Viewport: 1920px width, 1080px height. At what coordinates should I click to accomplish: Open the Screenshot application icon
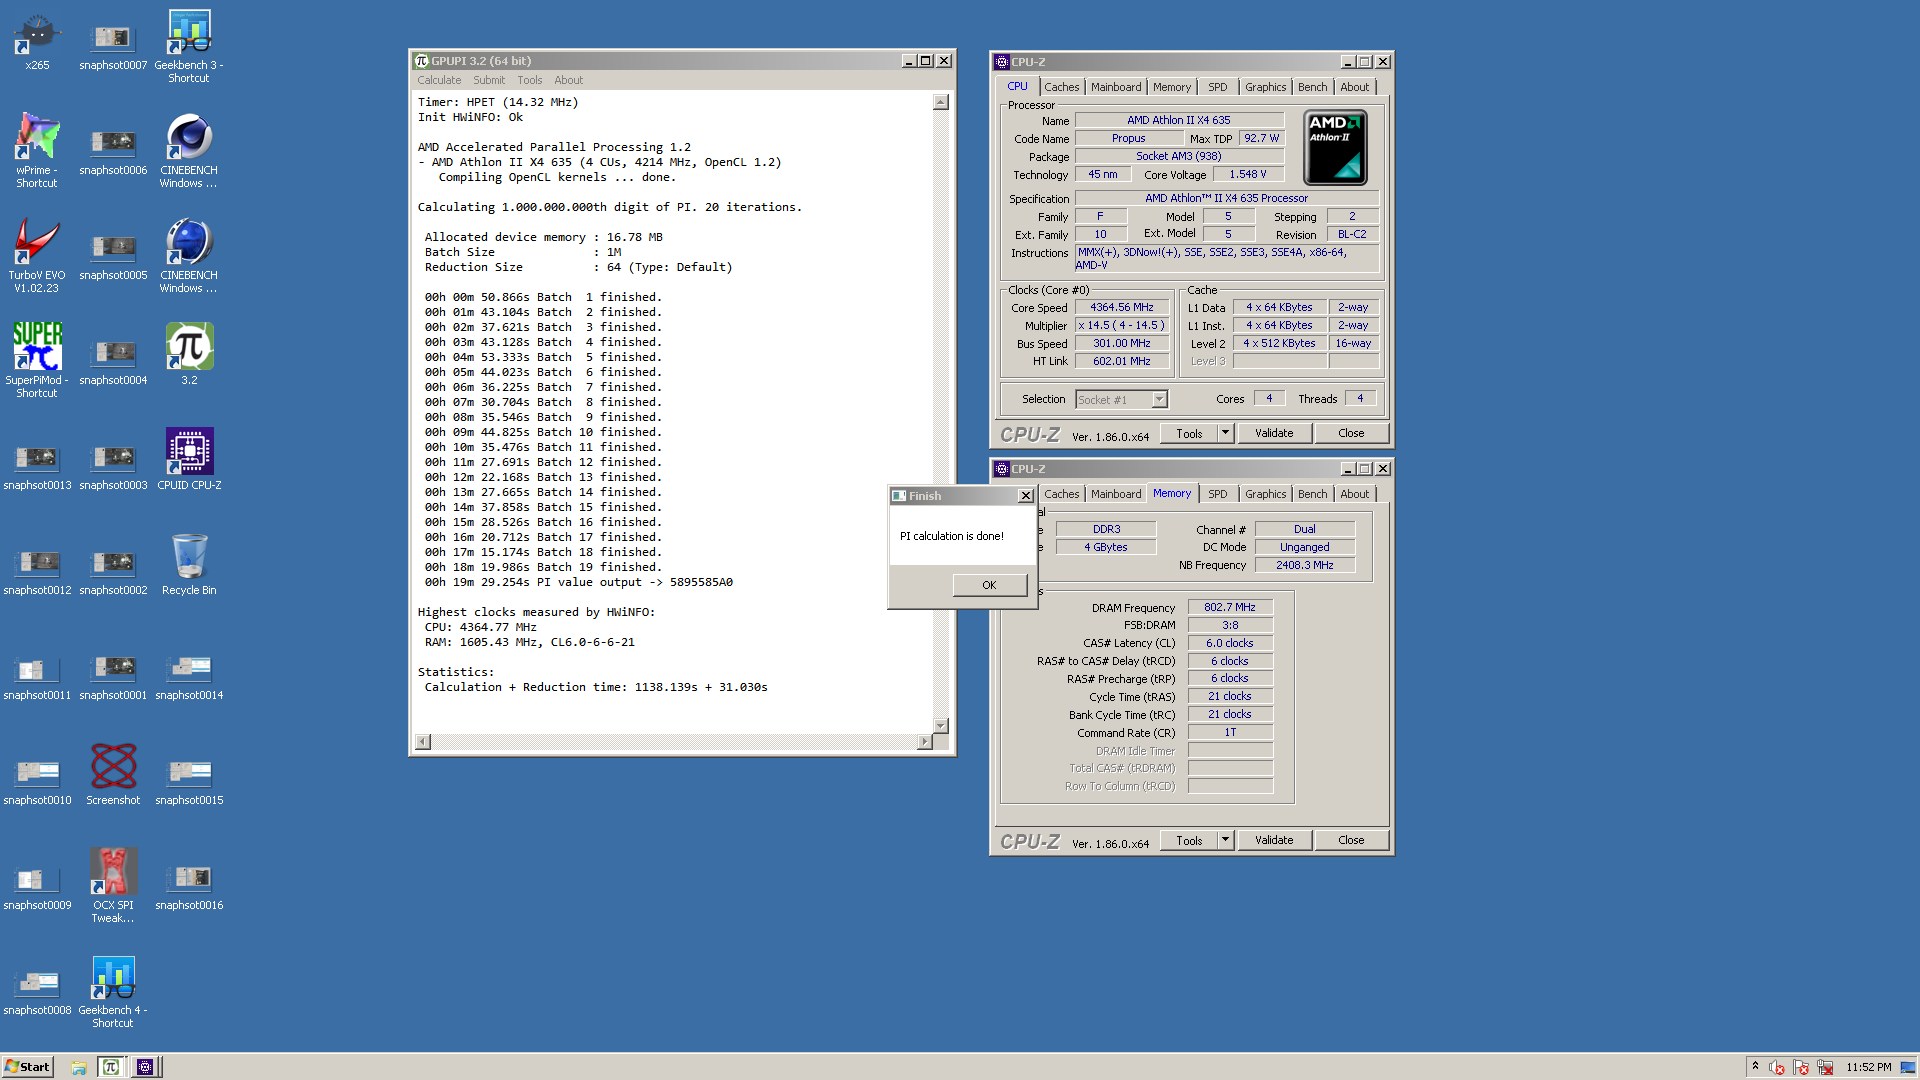(113, 773)
